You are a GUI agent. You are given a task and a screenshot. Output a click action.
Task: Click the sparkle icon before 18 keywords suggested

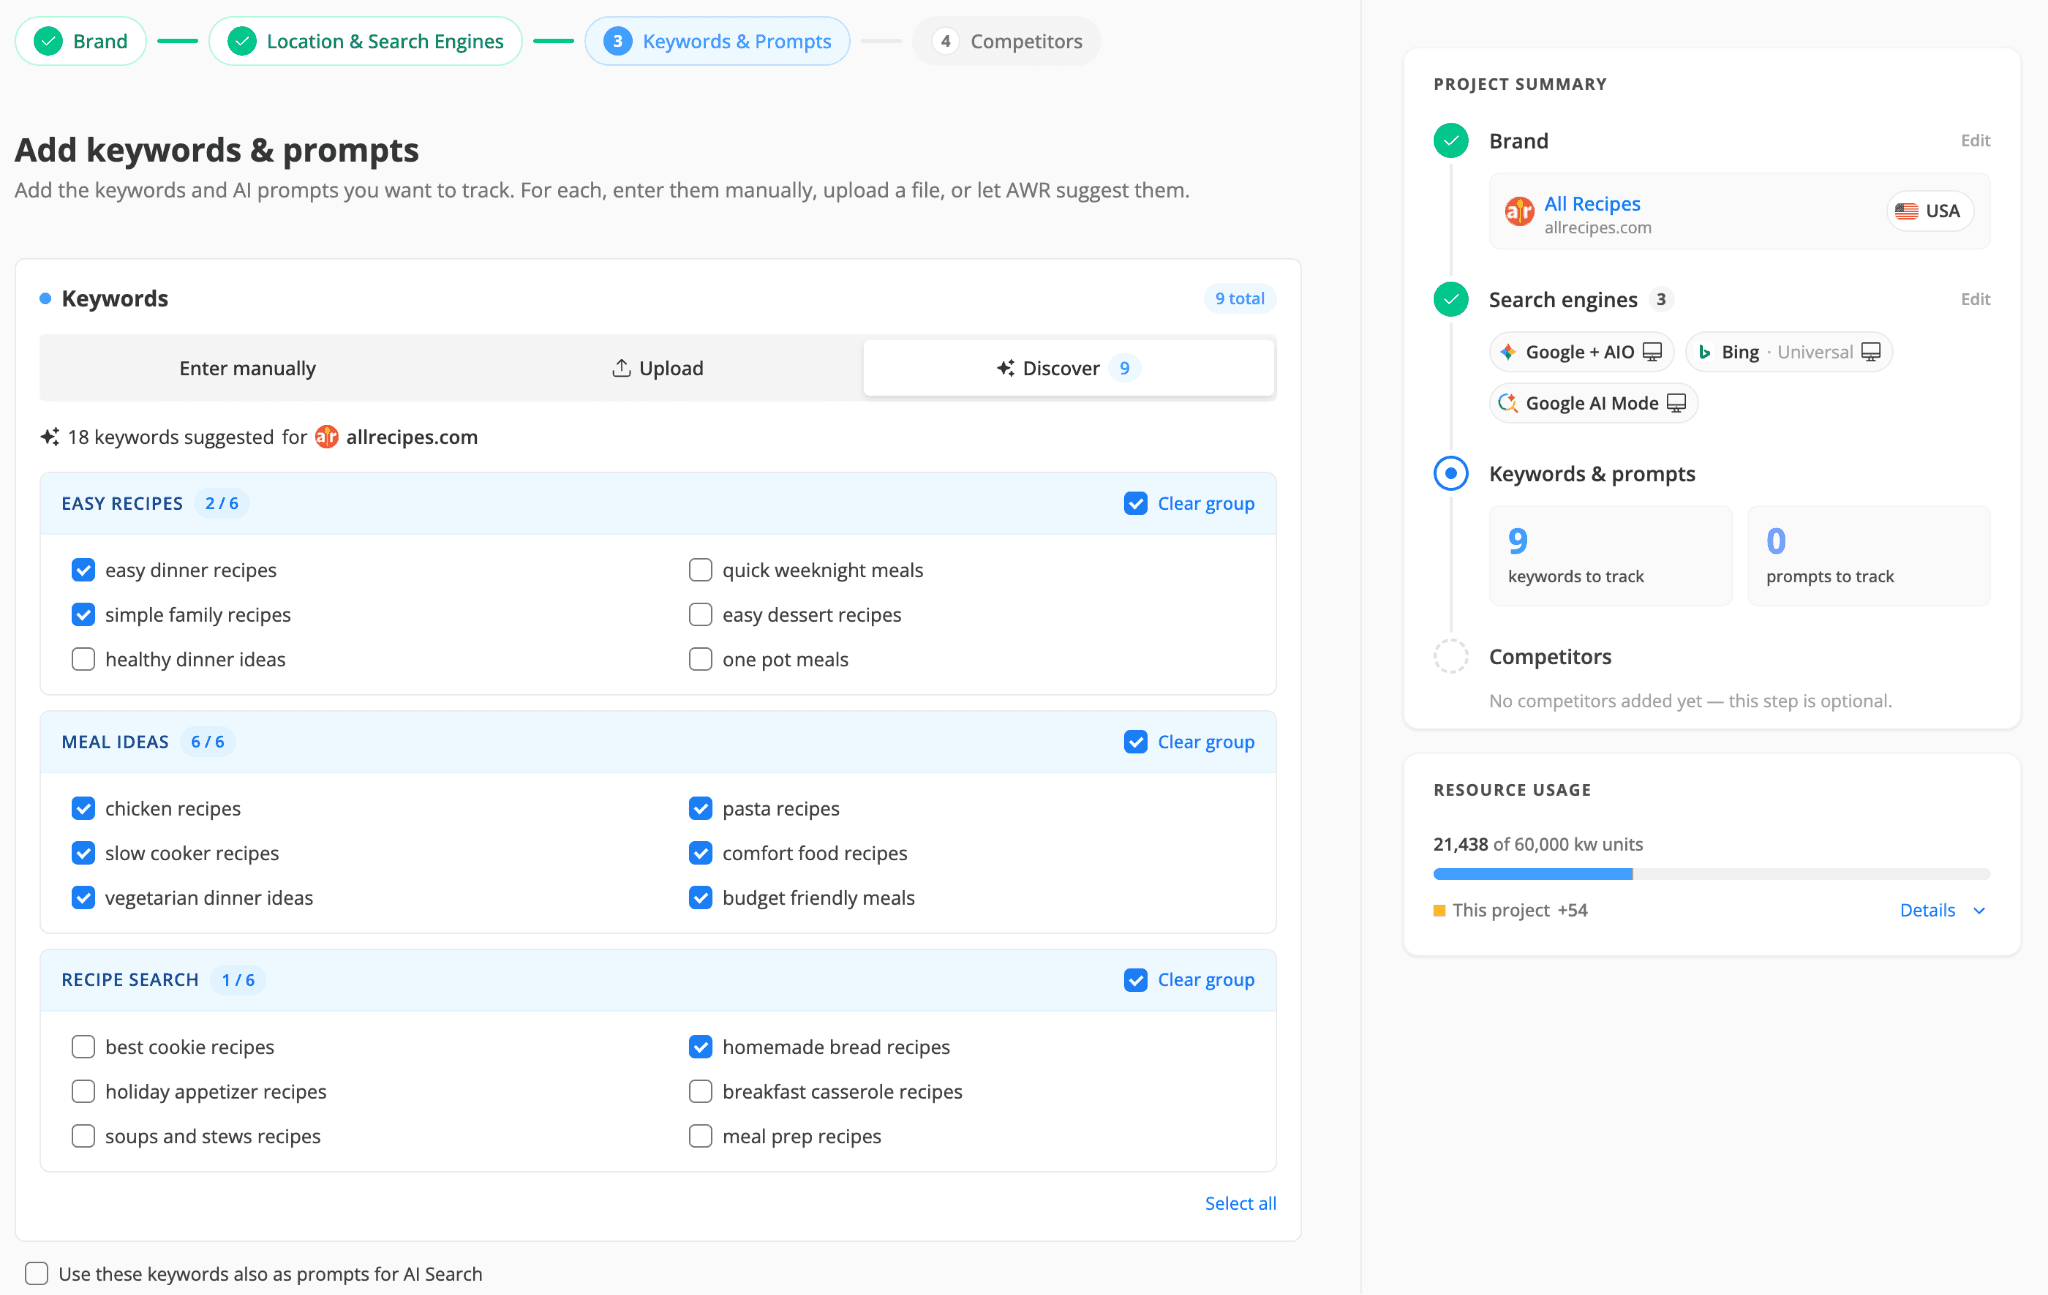click(50, 437)
